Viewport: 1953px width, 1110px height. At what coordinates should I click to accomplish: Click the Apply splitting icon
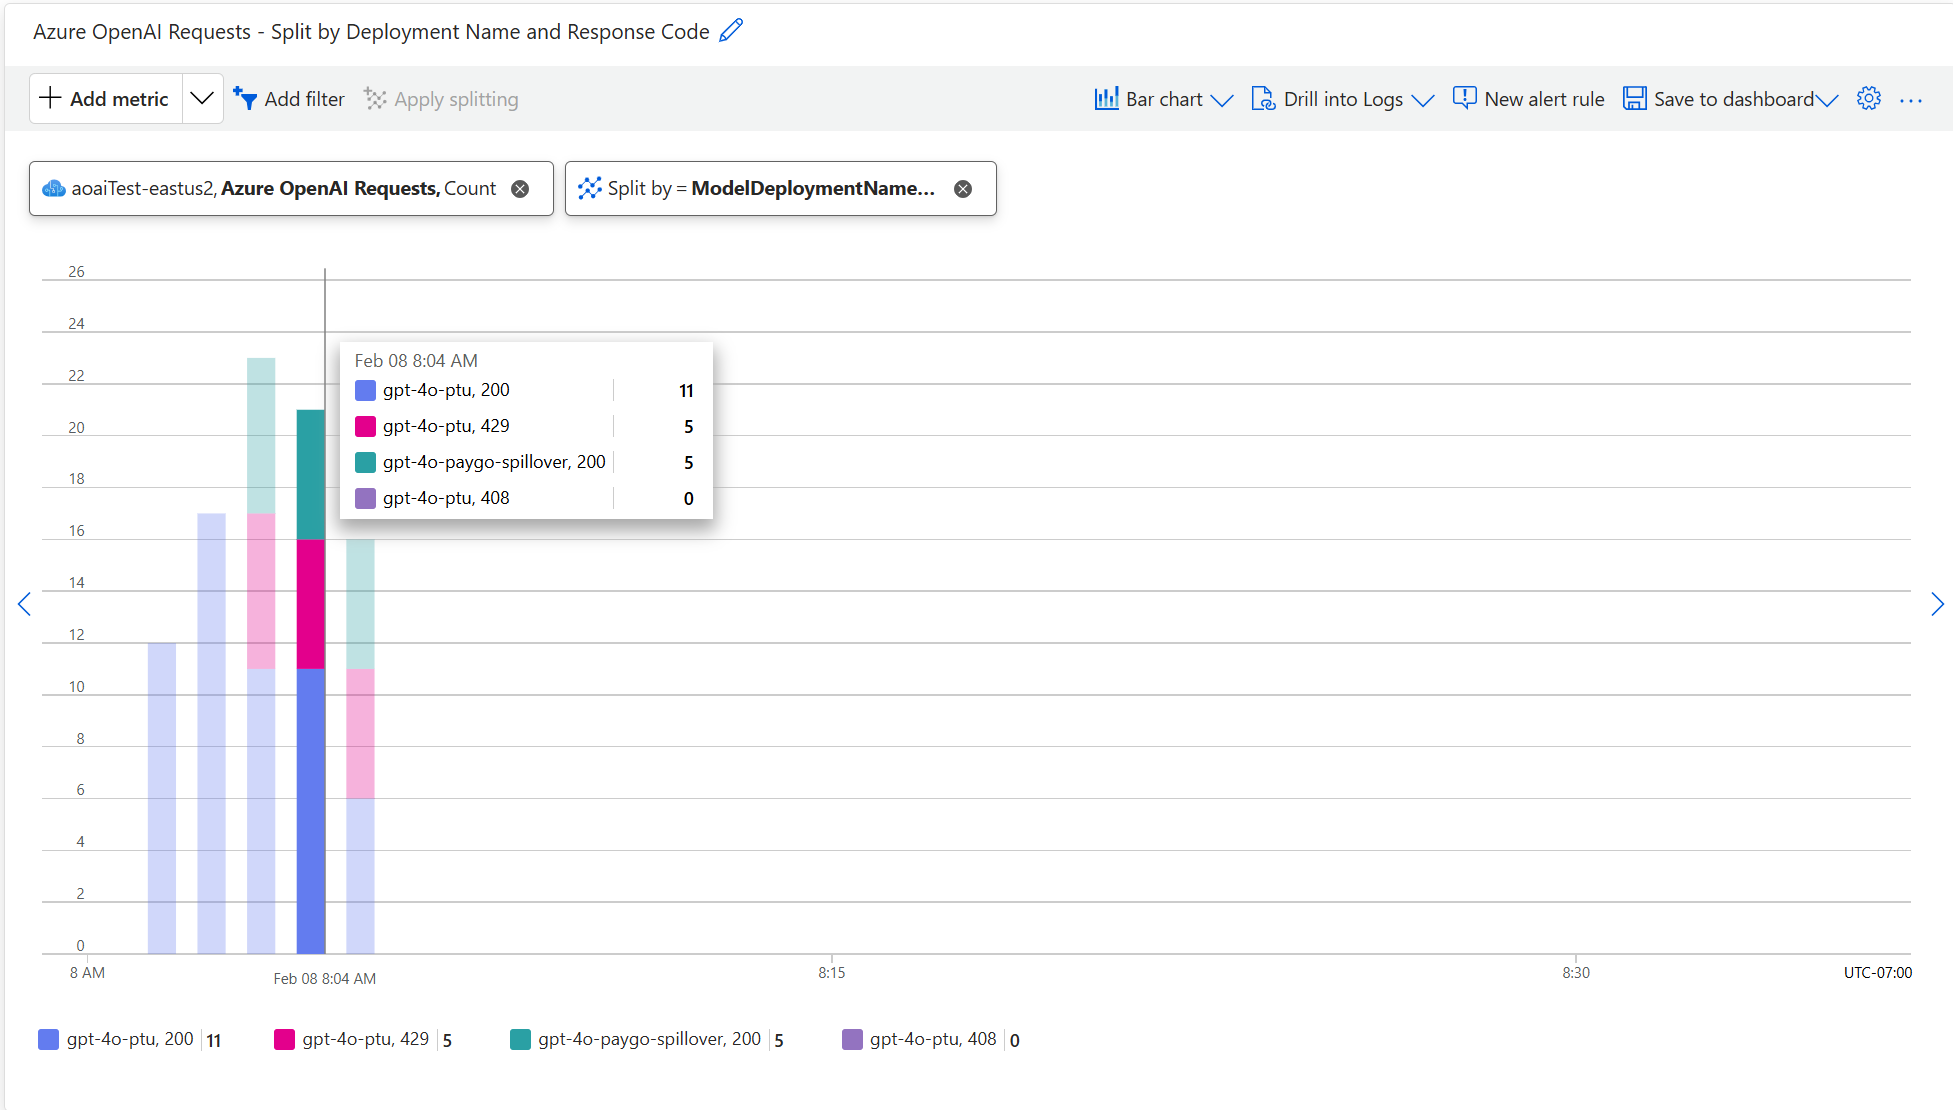coord(375,98)
